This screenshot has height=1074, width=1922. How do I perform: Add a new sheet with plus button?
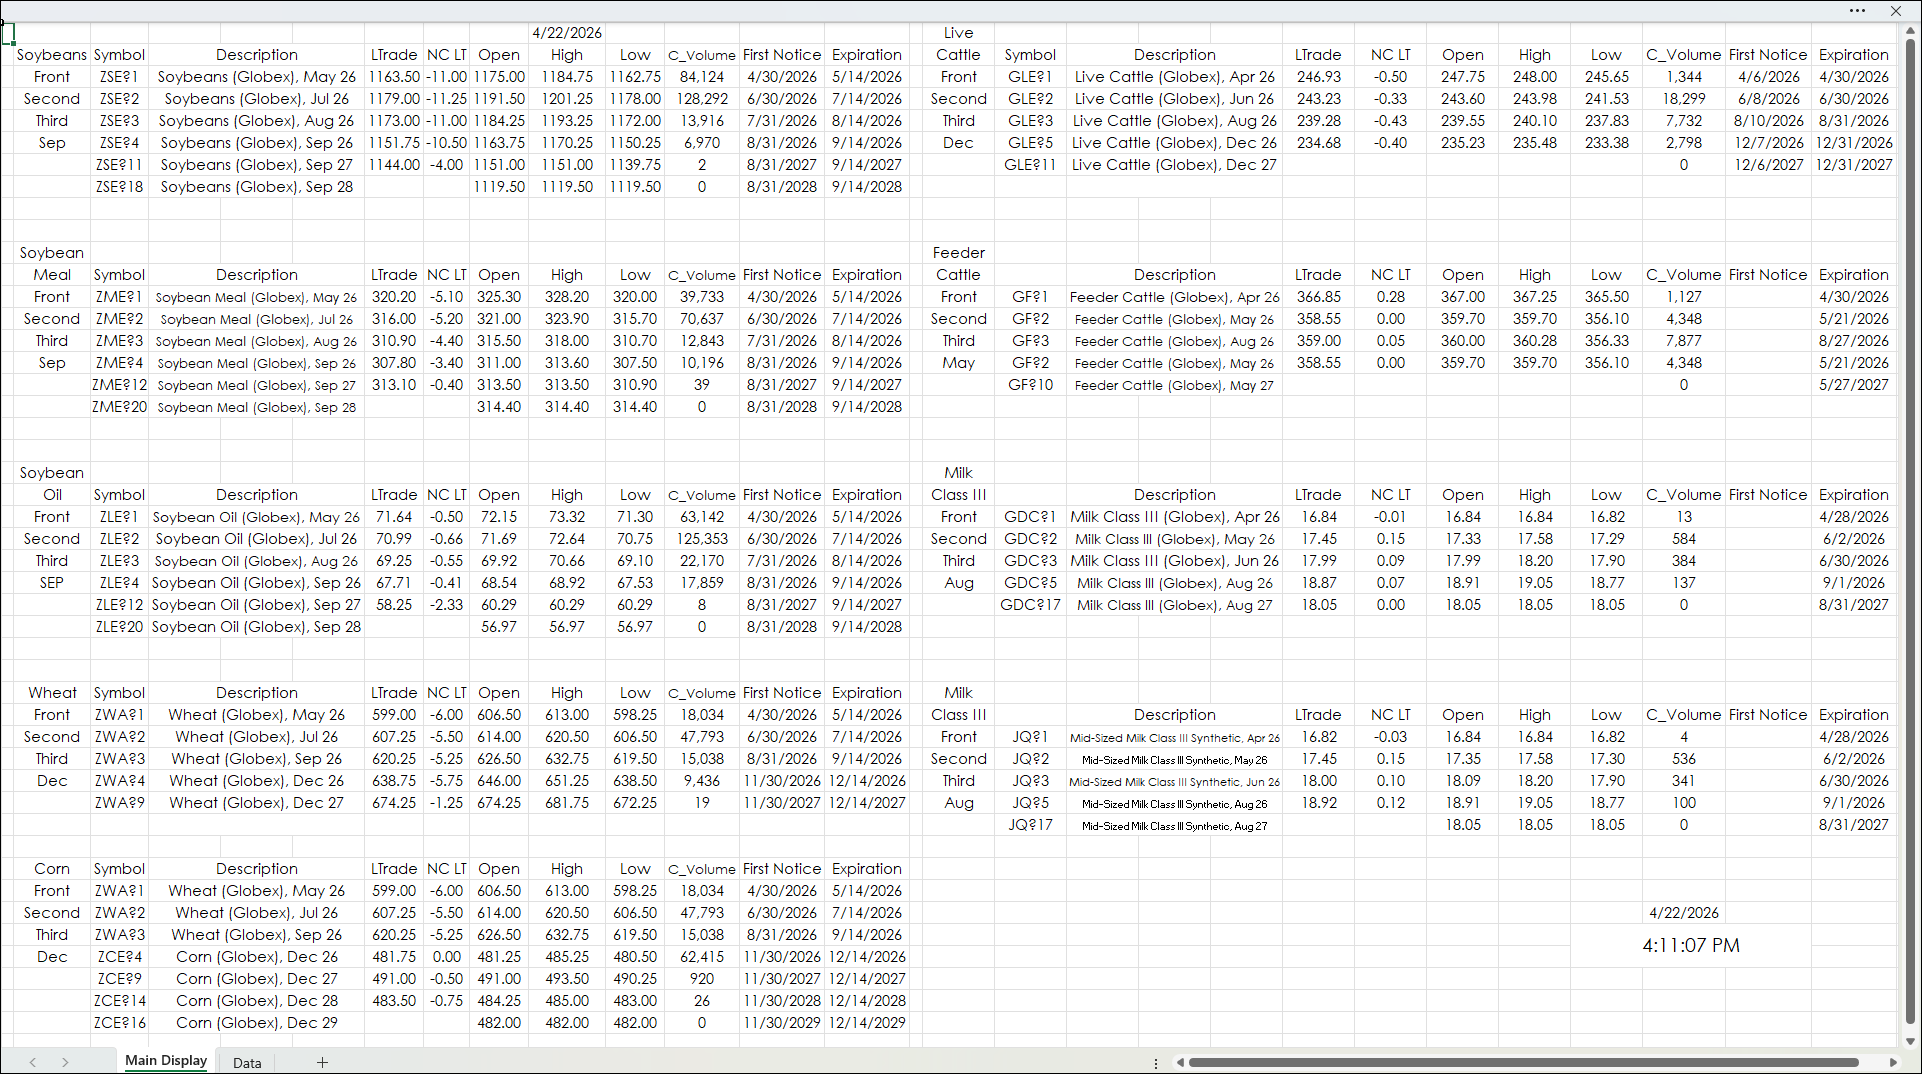coord(322,1062)
